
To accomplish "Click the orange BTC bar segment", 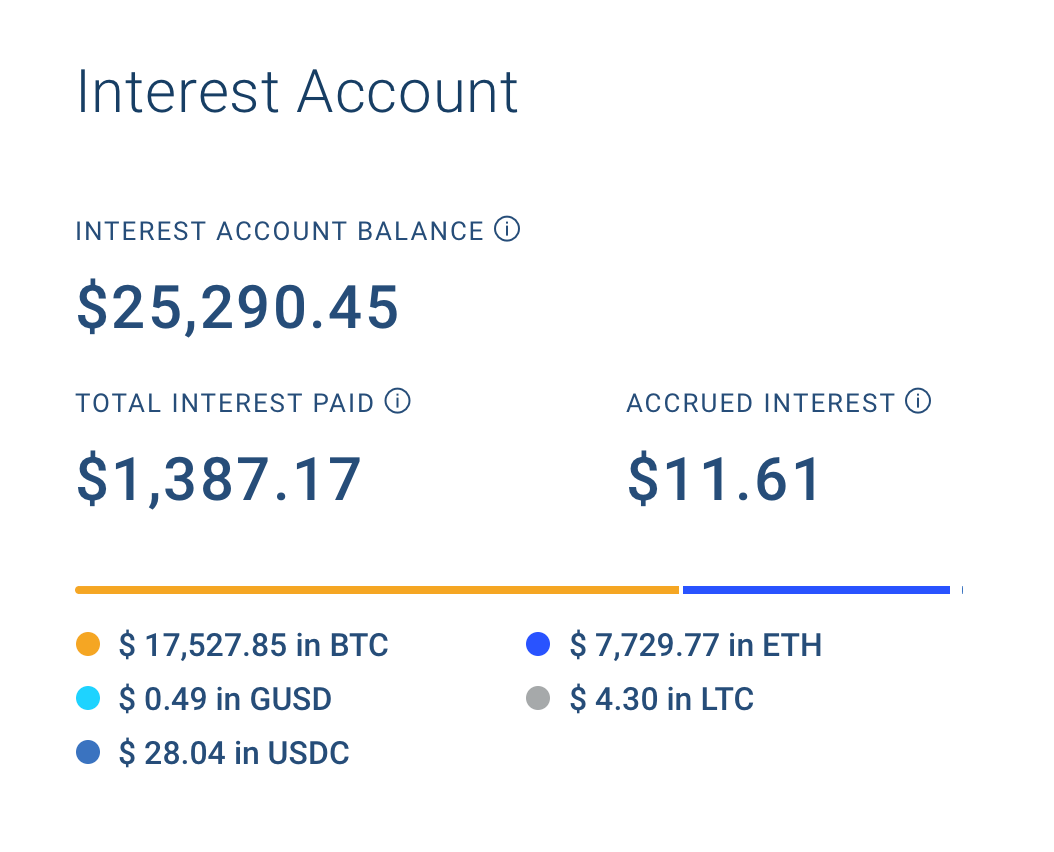I will [x=377, y=590].
